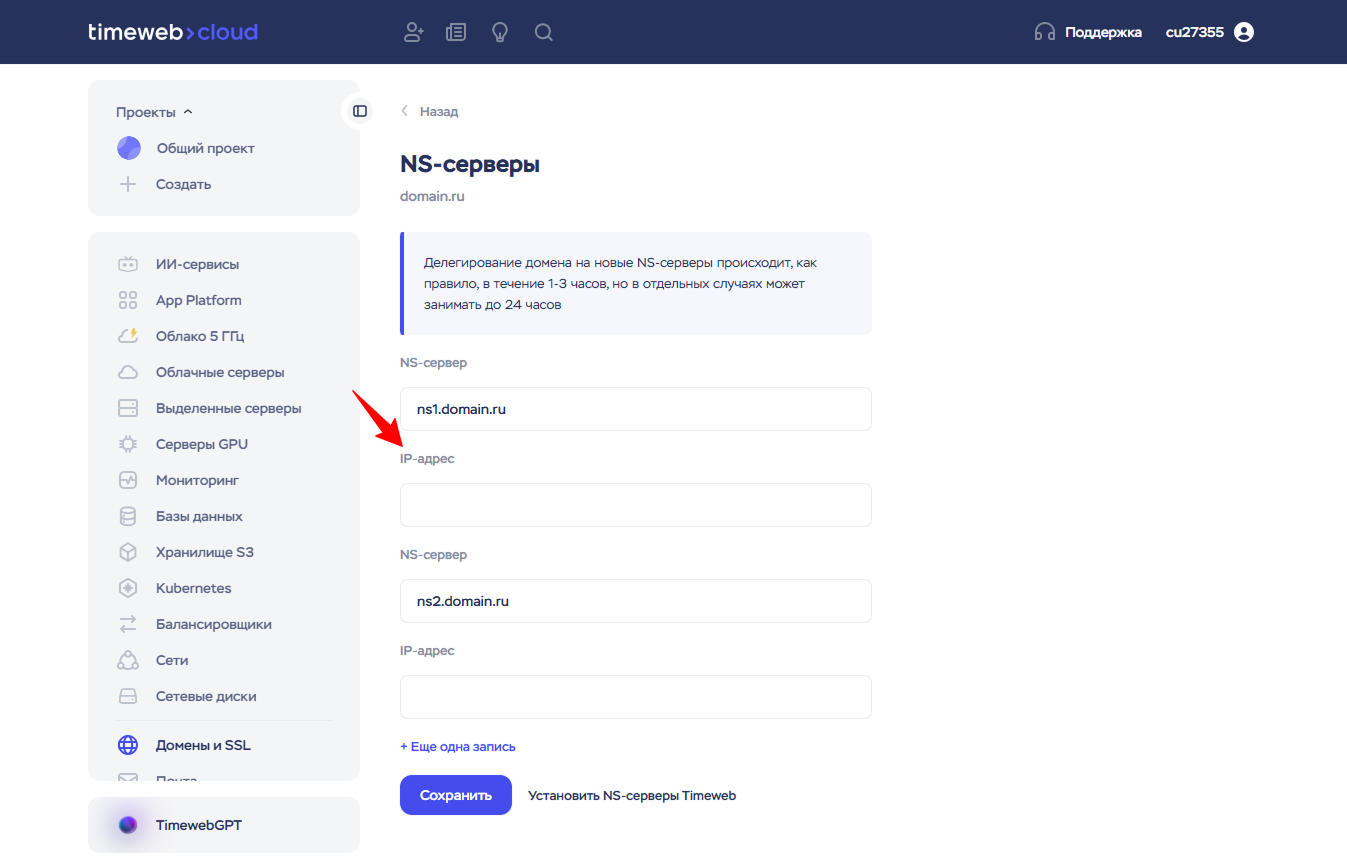Image resolution: width=1347 pixels, height=861 pixels.
Task: Click the NS-серверы page heading
Action: click(x=470, y=165)
